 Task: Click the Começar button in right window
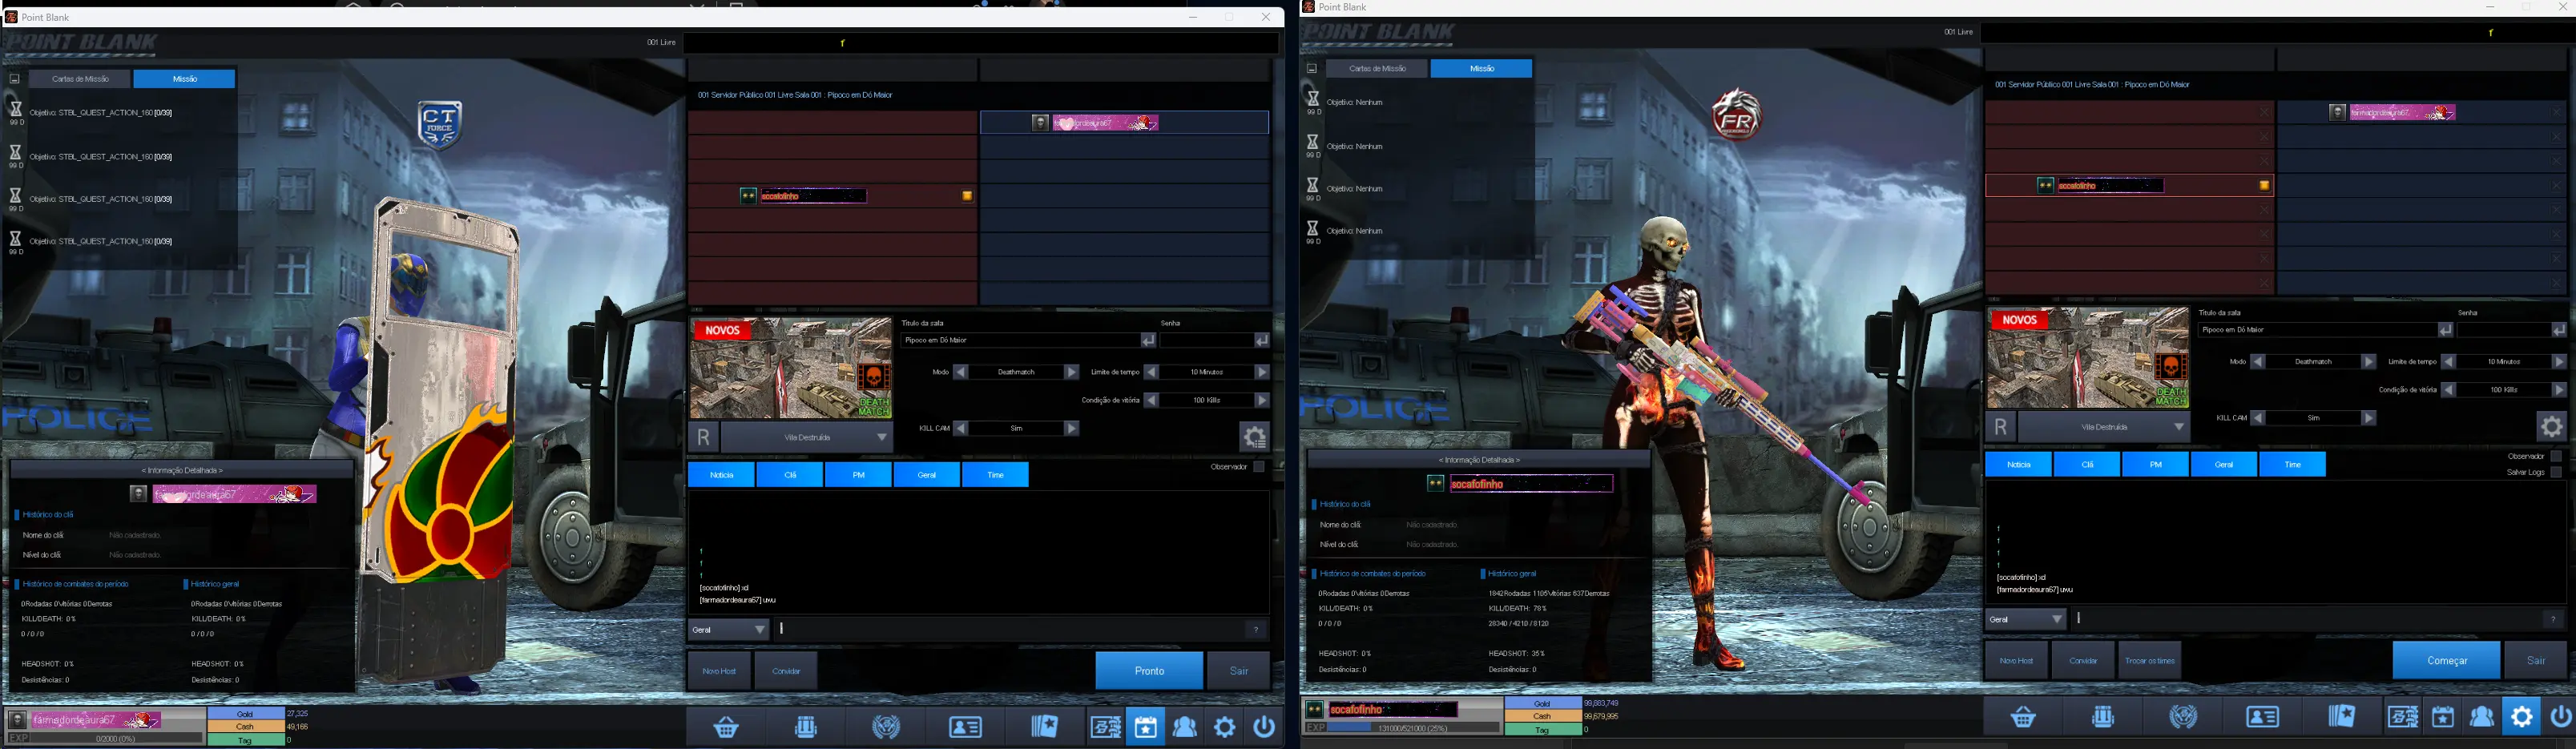2446,661
